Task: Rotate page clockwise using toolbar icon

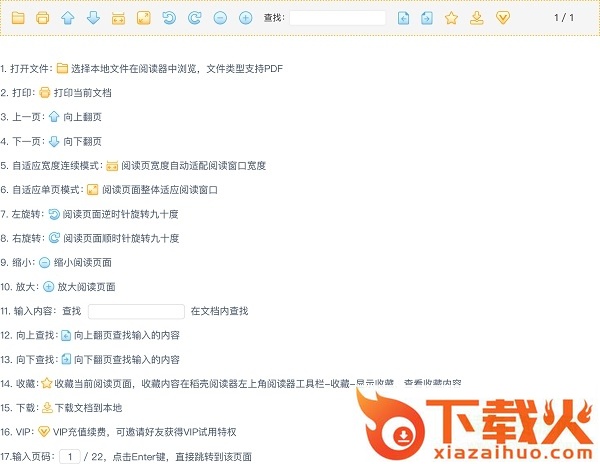Action: [195, 18]
